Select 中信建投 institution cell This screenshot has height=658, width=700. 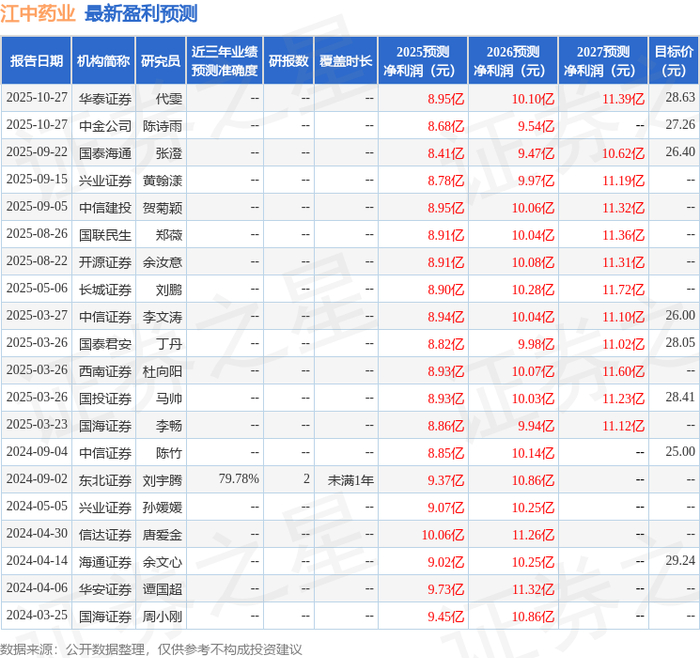tap(105, 208)
